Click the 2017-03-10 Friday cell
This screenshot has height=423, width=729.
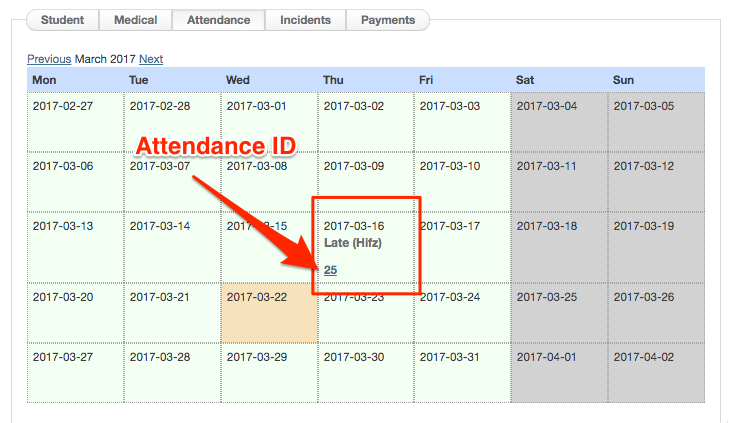(x=462, y=182)
